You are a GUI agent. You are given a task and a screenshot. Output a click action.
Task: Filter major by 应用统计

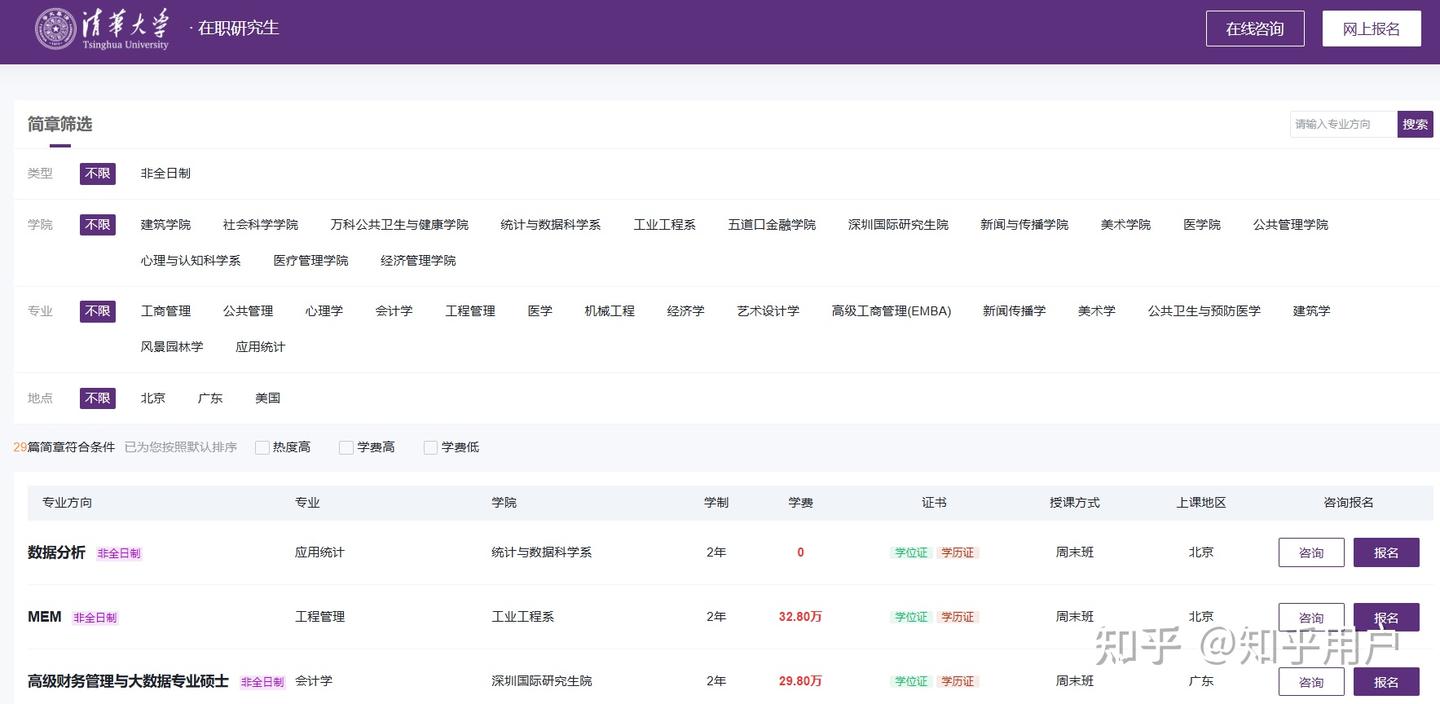(260, 347)
